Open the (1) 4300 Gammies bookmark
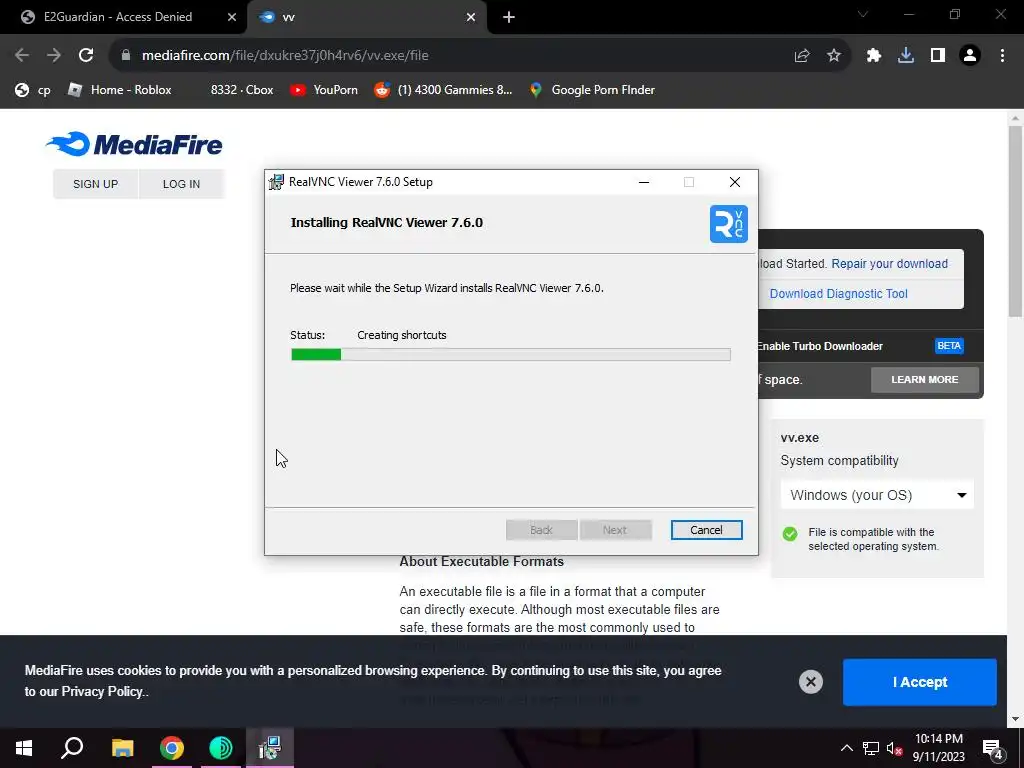This screenshot has height=768, width=1024. [443, 90]
